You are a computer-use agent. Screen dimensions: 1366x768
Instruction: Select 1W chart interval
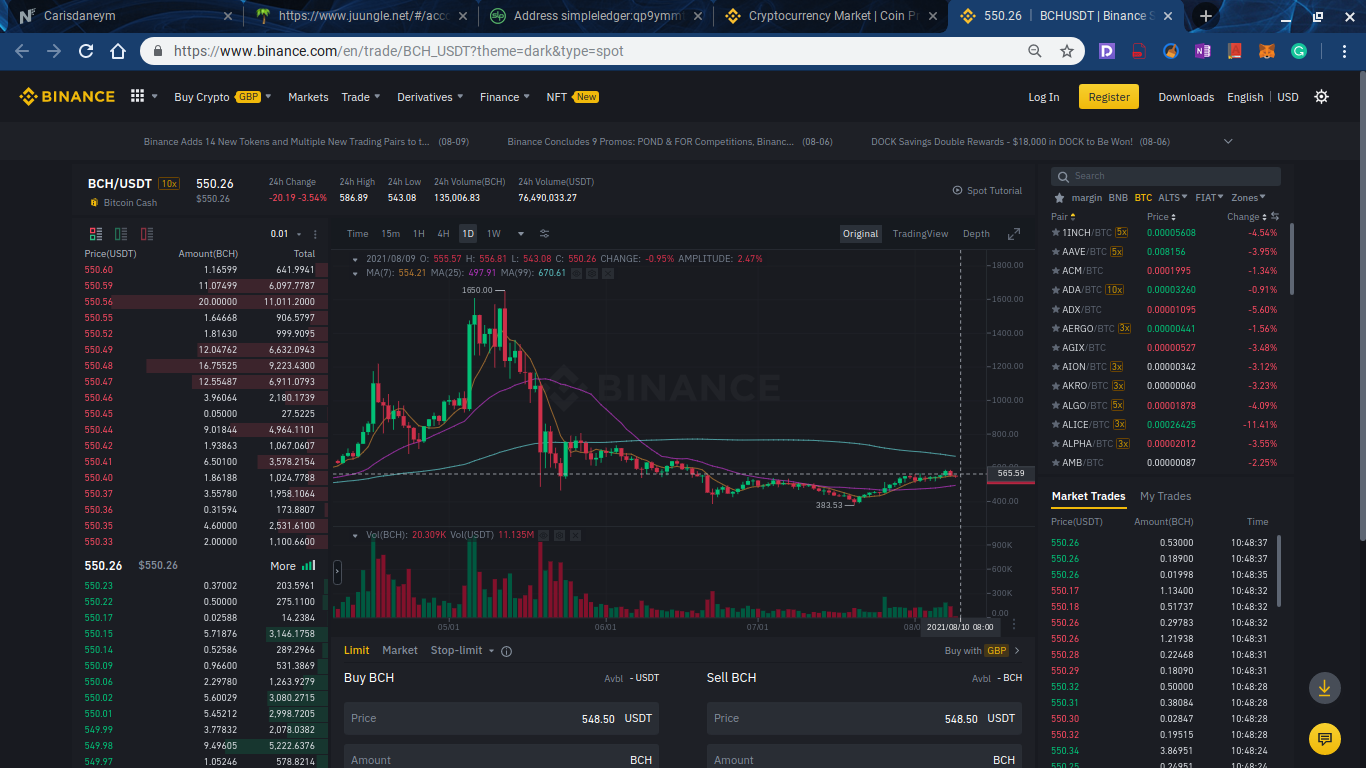pyautogui.click(x=494, y=234)
